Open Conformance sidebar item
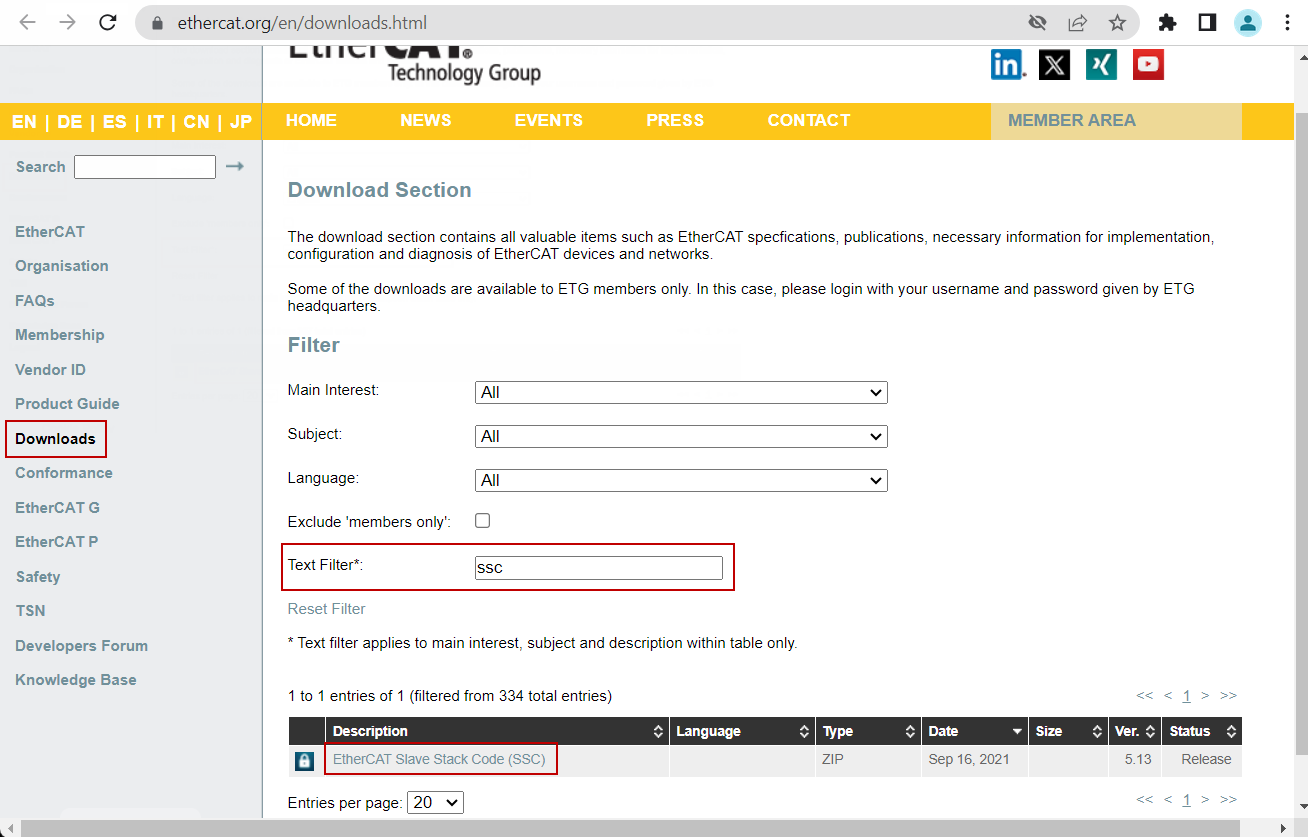 click(x=64, y=473)
